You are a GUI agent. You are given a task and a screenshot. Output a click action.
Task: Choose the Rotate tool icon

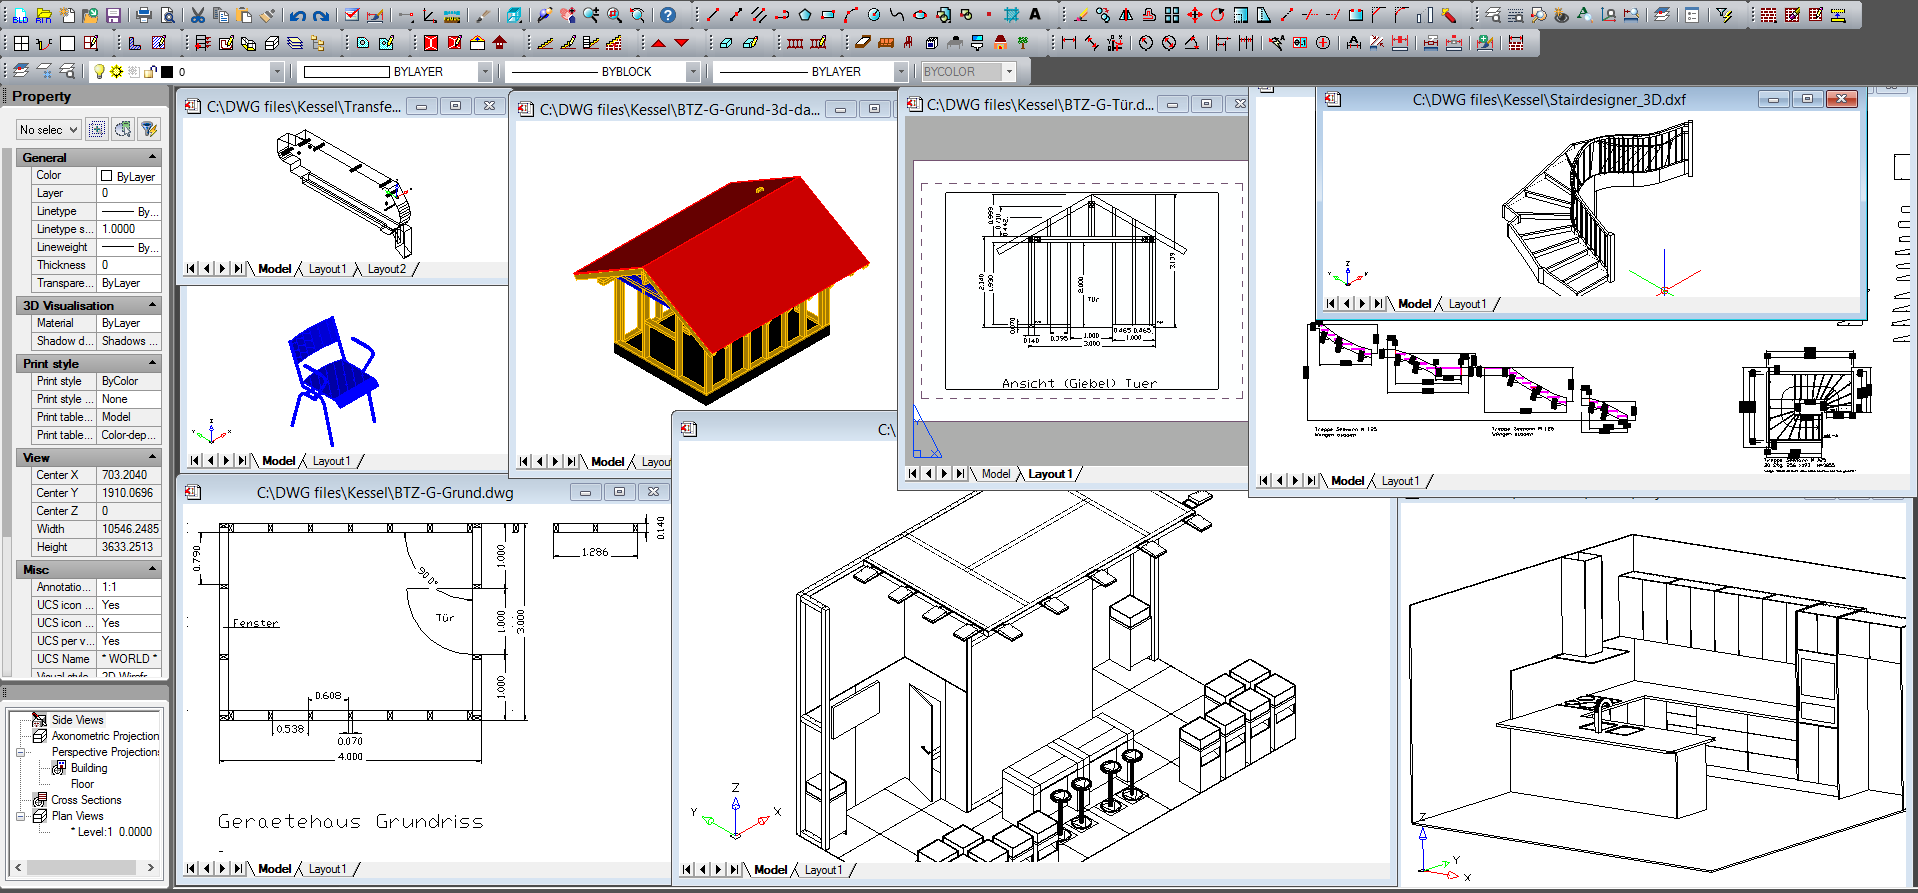pos(1217,15)
